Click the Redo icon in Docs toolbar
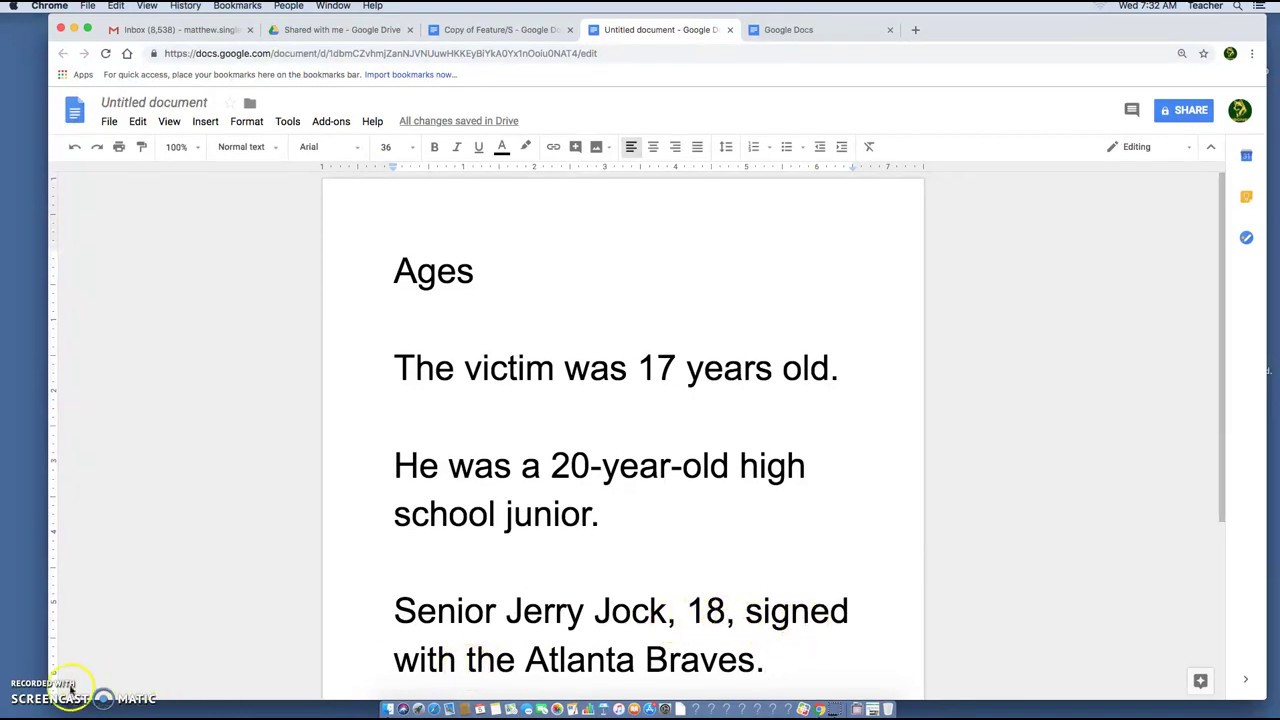 point(97,147)
